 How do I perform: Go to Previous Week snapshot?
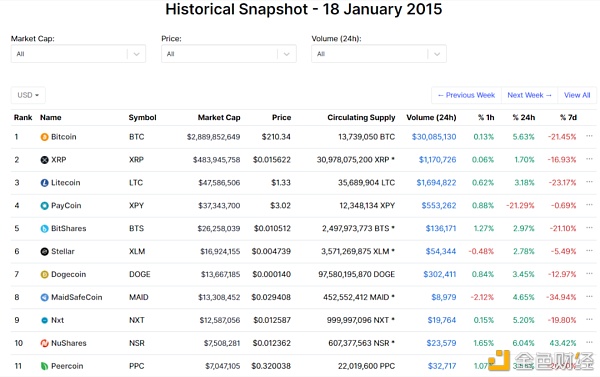[x=466, y=95]
